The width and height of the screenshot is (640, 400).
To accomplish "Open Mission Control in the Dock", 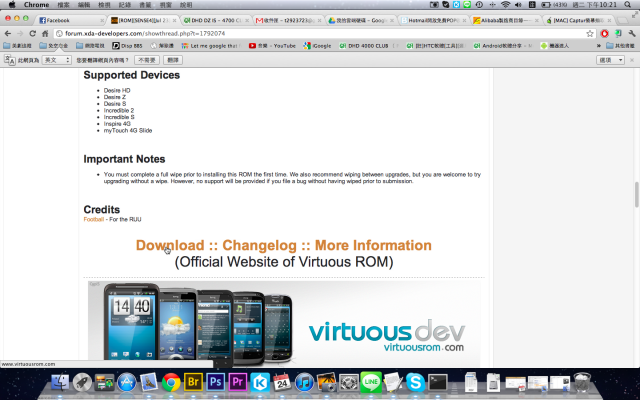I will 104,383.
